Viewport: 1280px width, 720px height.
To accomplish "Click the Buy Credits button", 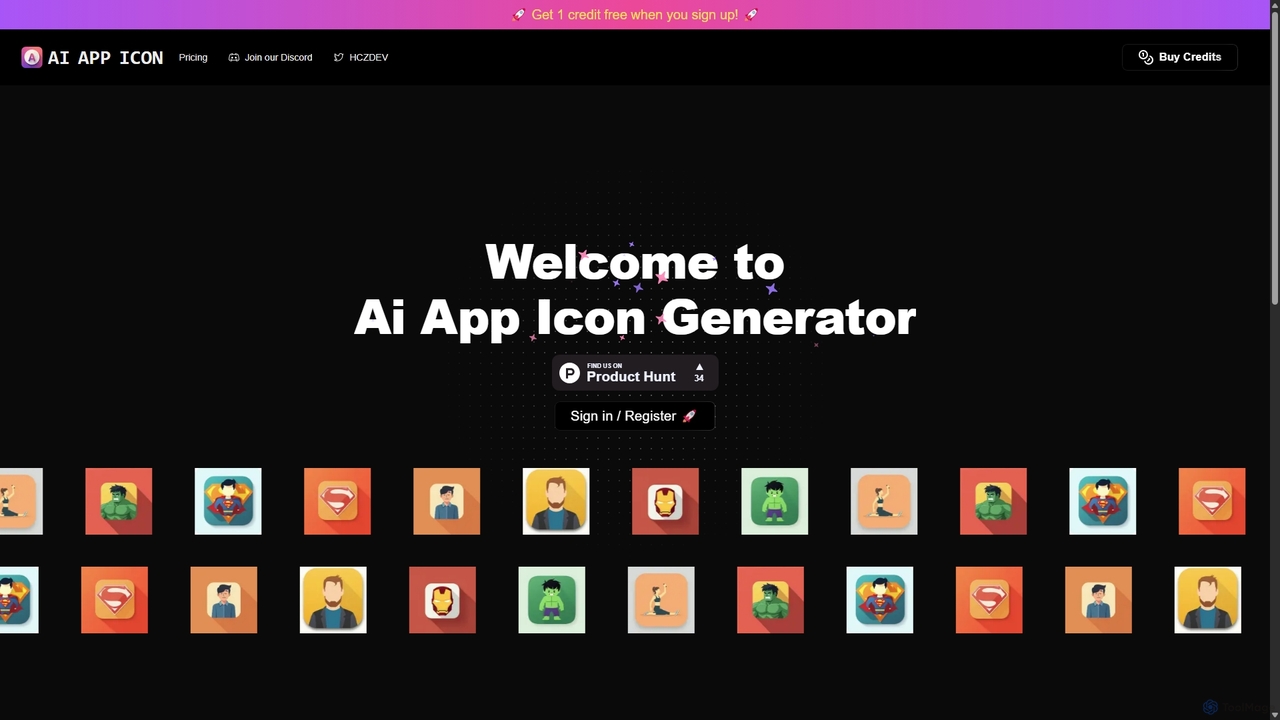I will click(x=1180, y=57).
